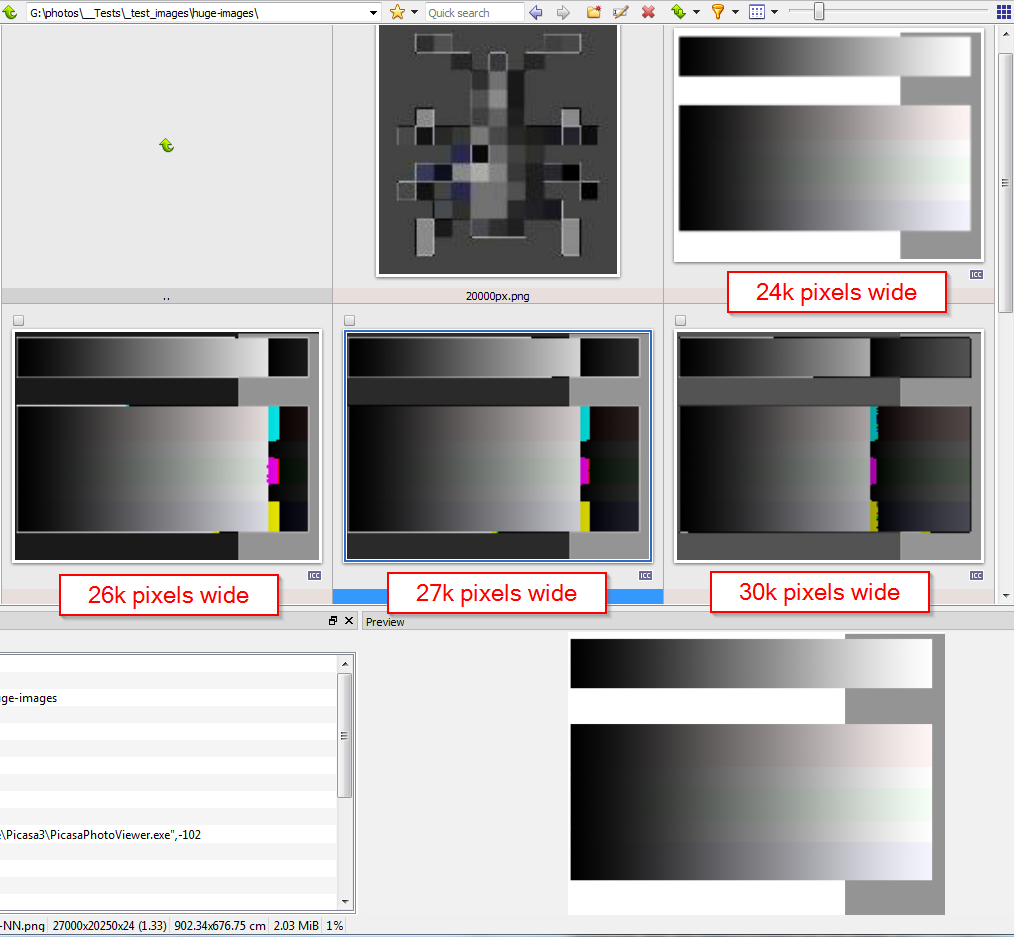
Task: Click the favorites star icon
Action: click(397, 12)
